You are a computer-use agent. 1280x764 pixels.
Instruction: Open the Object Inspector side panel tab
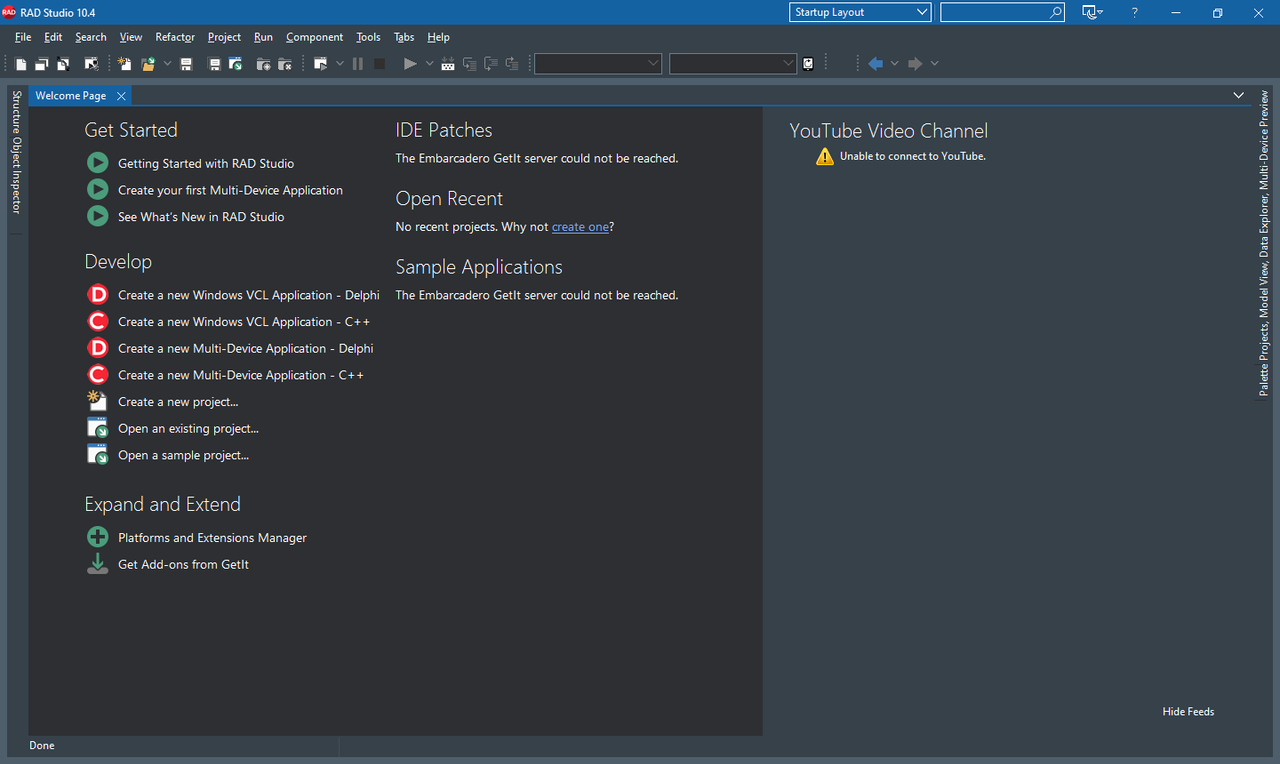coord(16,176)
